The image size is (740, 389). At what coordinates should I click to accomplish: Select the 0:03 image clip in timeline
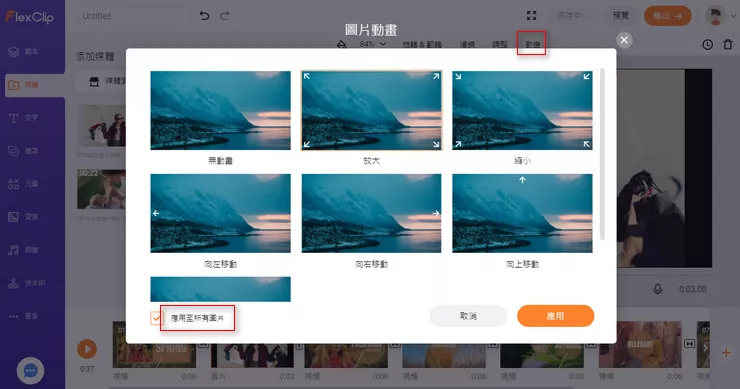point(252,355)
